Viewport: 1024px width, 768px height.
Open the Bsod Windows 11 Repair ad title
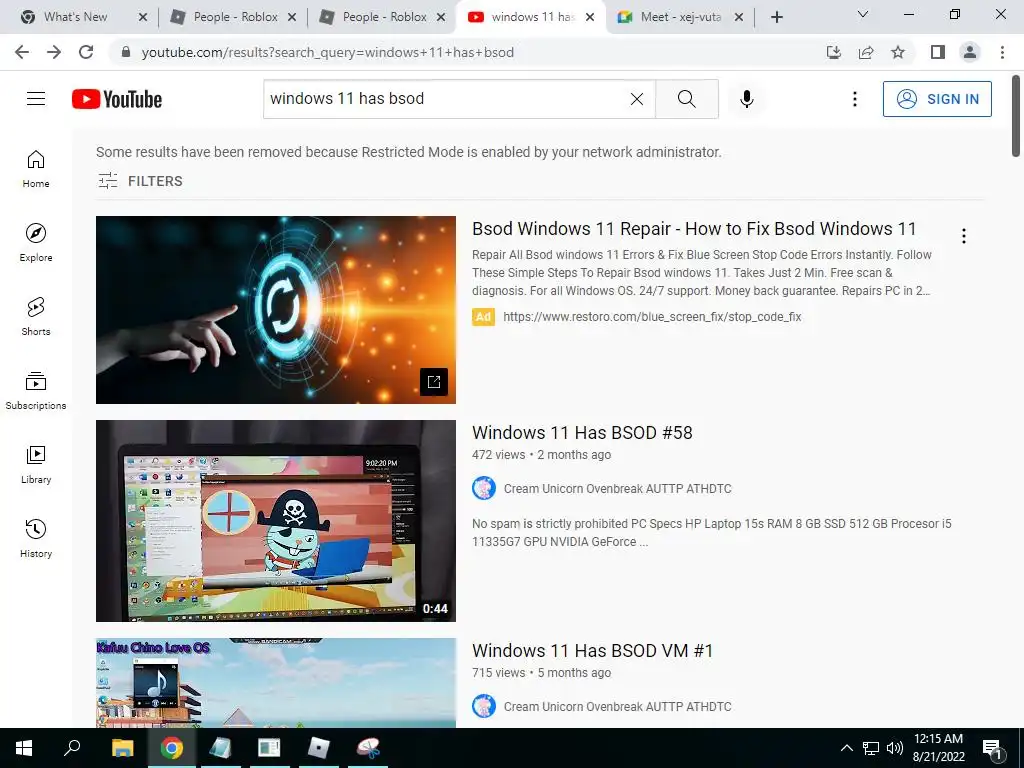point(694,229)
